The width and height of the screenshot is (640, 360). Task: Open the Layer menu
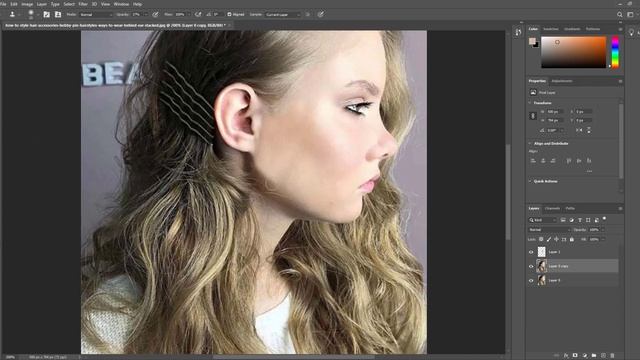point(42,4)
